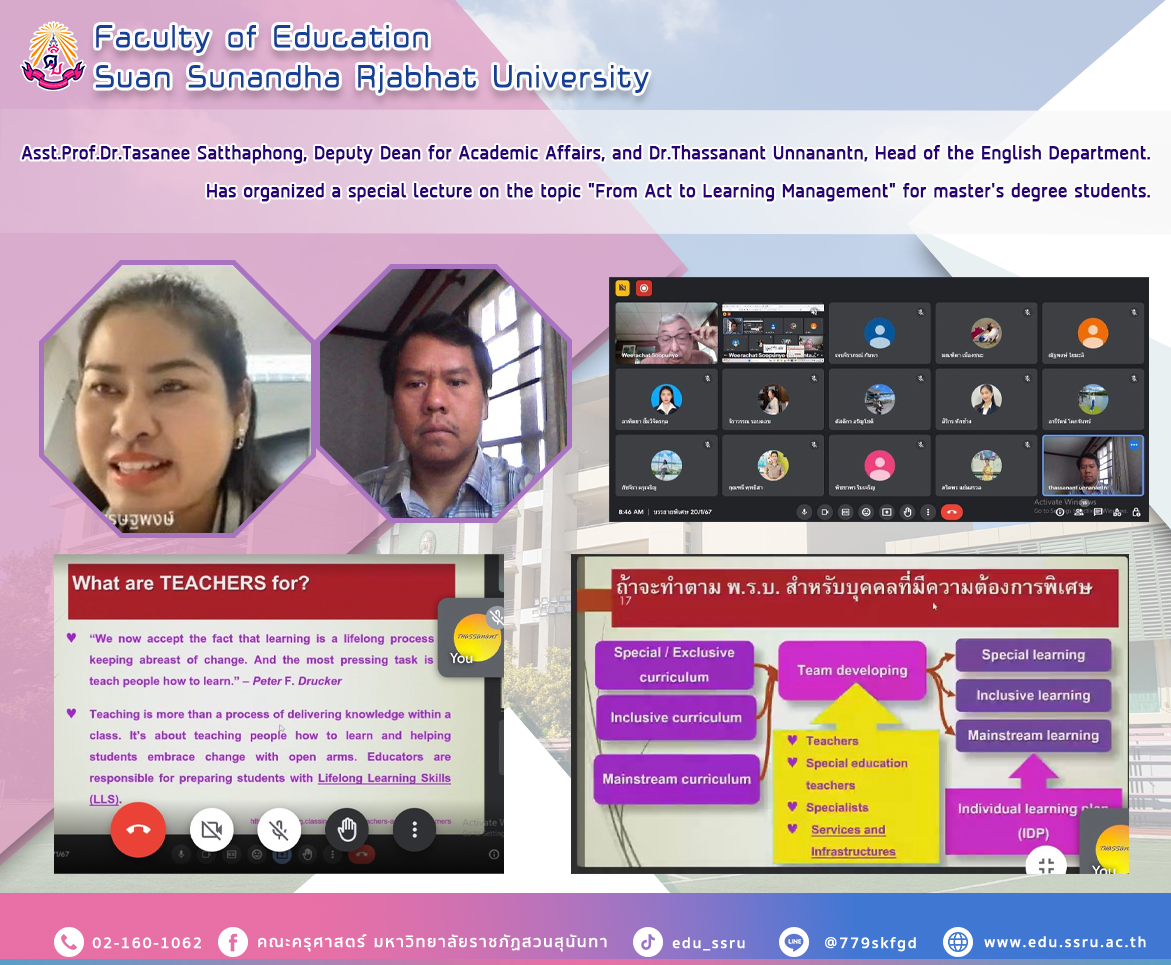Open the large three-dot more options menu
Image resolution: width=1171 pixels, height=965 pixels.
pos(415,829)
